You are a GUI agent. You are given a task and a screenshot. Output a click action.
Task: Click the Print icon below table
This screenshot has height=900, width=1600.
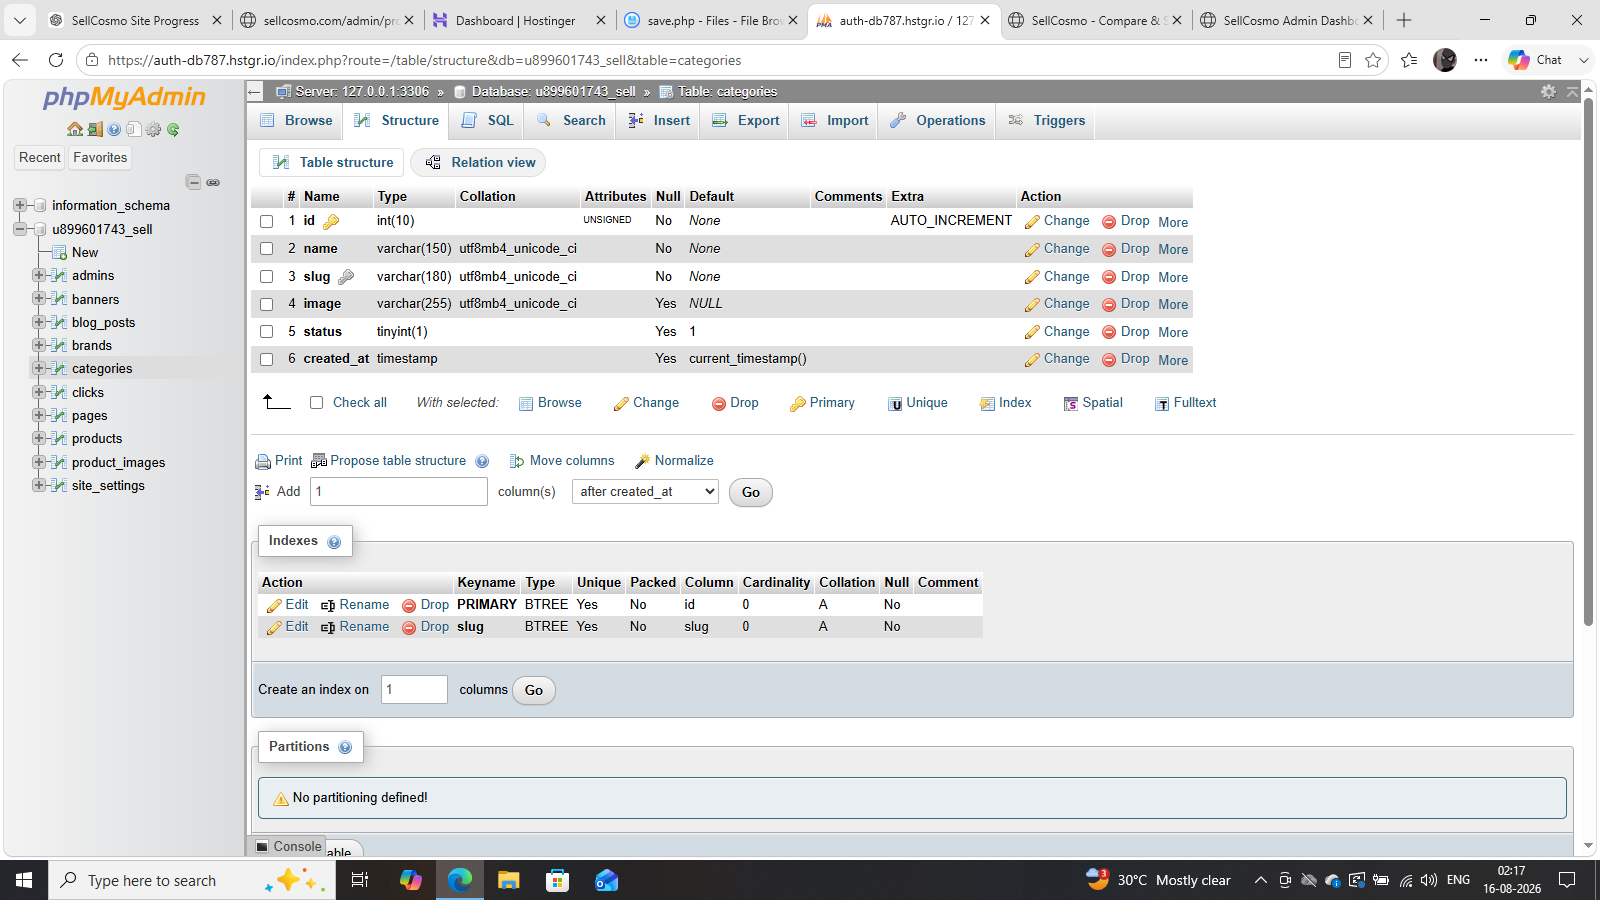click(x=263, y=461)
